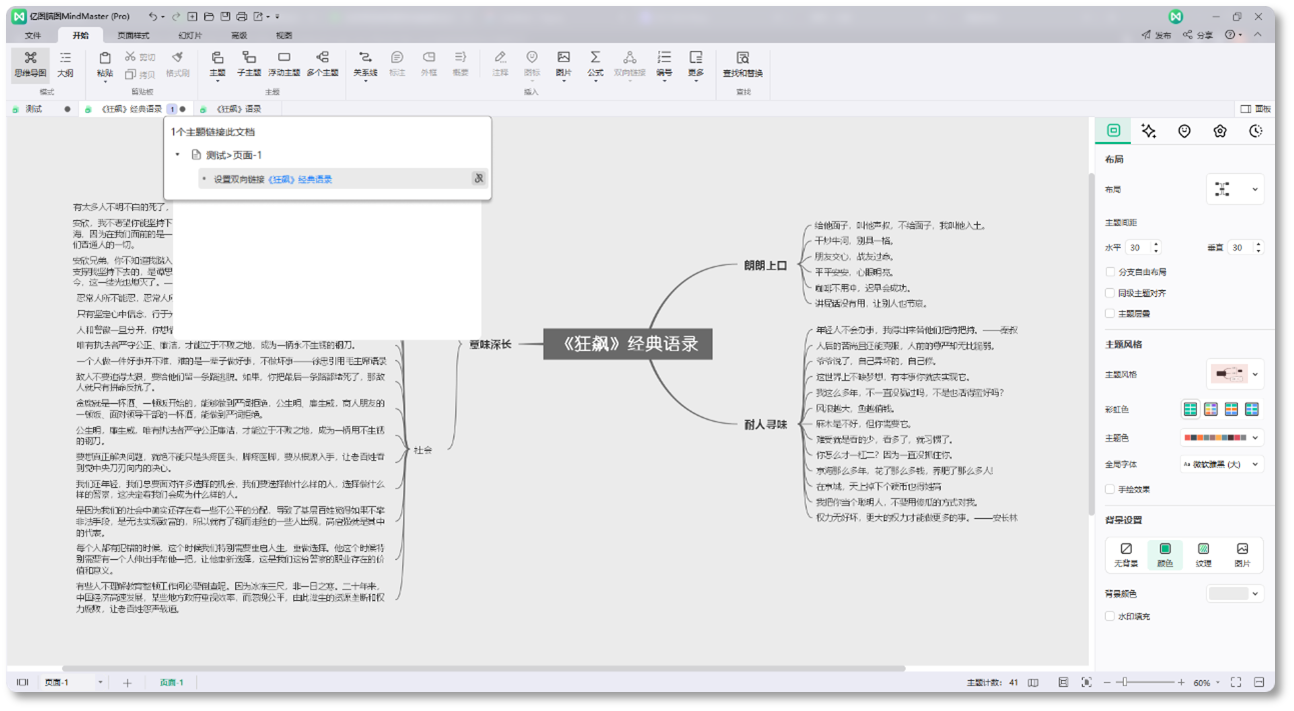The height and width of the screenshot is (711, 1294).
Task: Open the 全局字体 global font dropdown
Action: 1221,465
